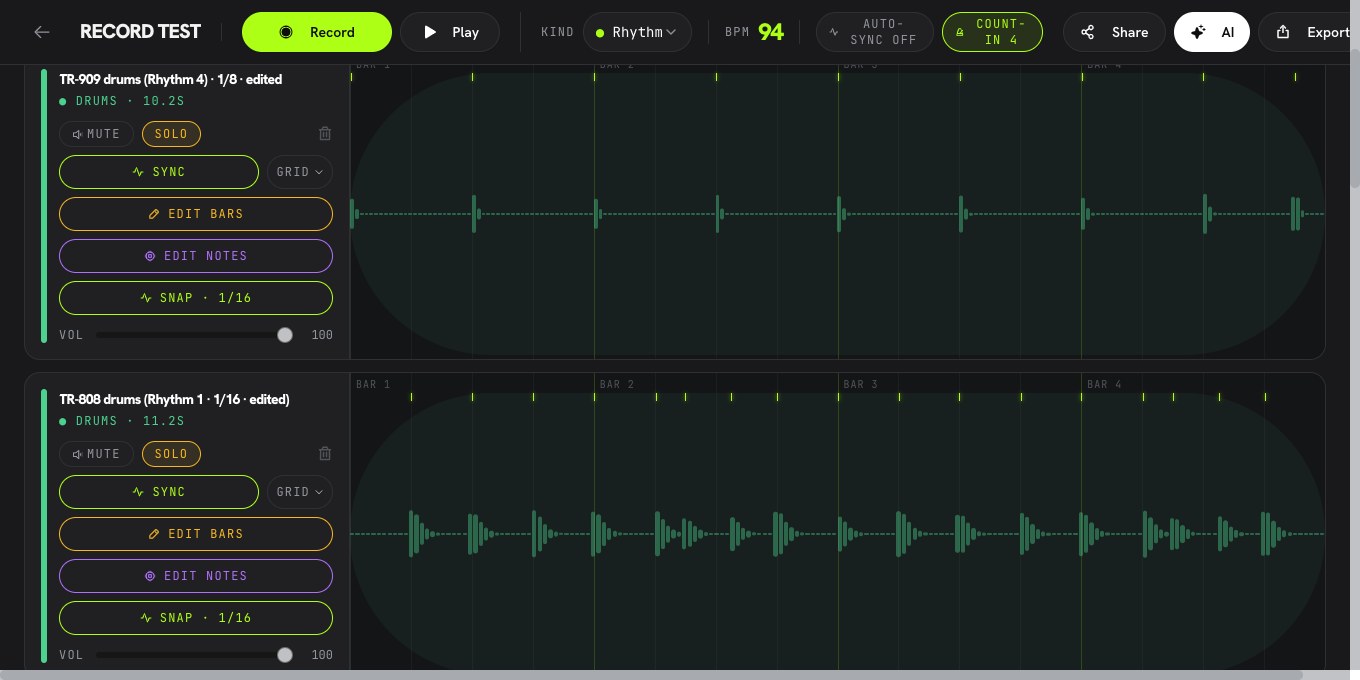Screen dimensions: 1360x680
Task: Click BAR 3 marker in TR-808 timeline
Action: tap(861, 384)
